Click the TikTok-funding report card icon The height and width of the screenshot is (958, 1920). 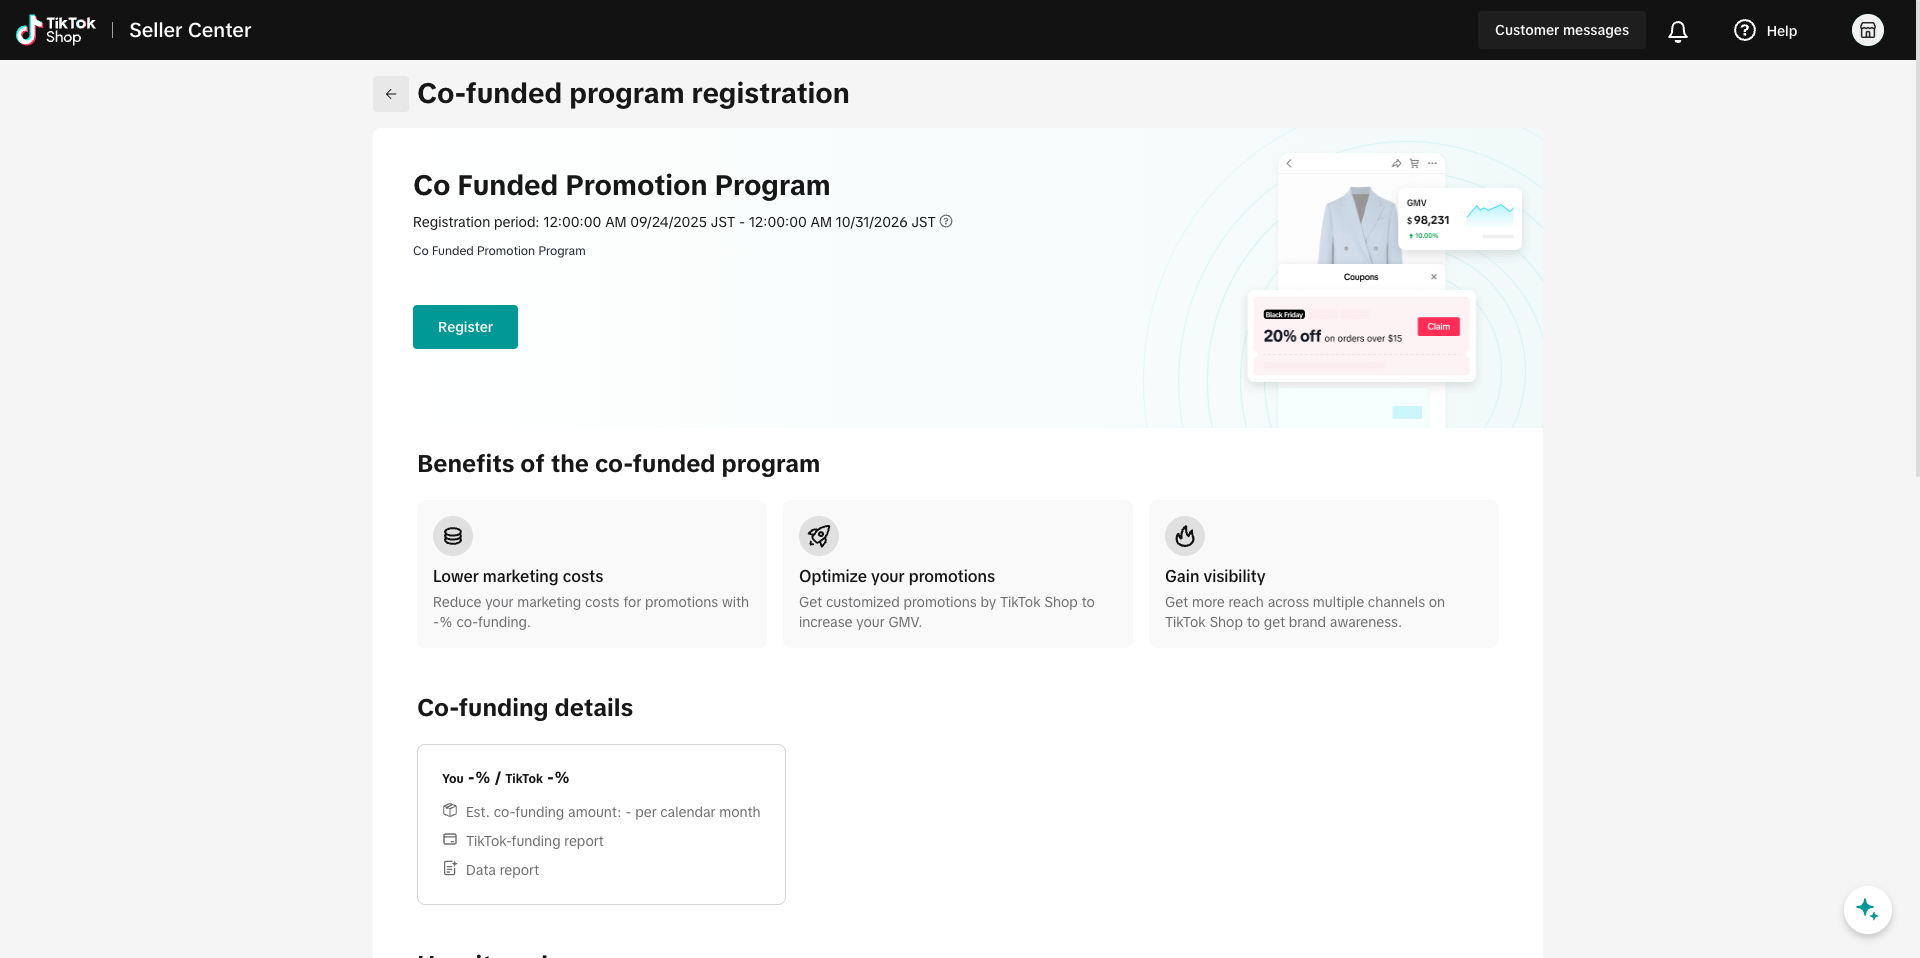(x=450, y=840)
